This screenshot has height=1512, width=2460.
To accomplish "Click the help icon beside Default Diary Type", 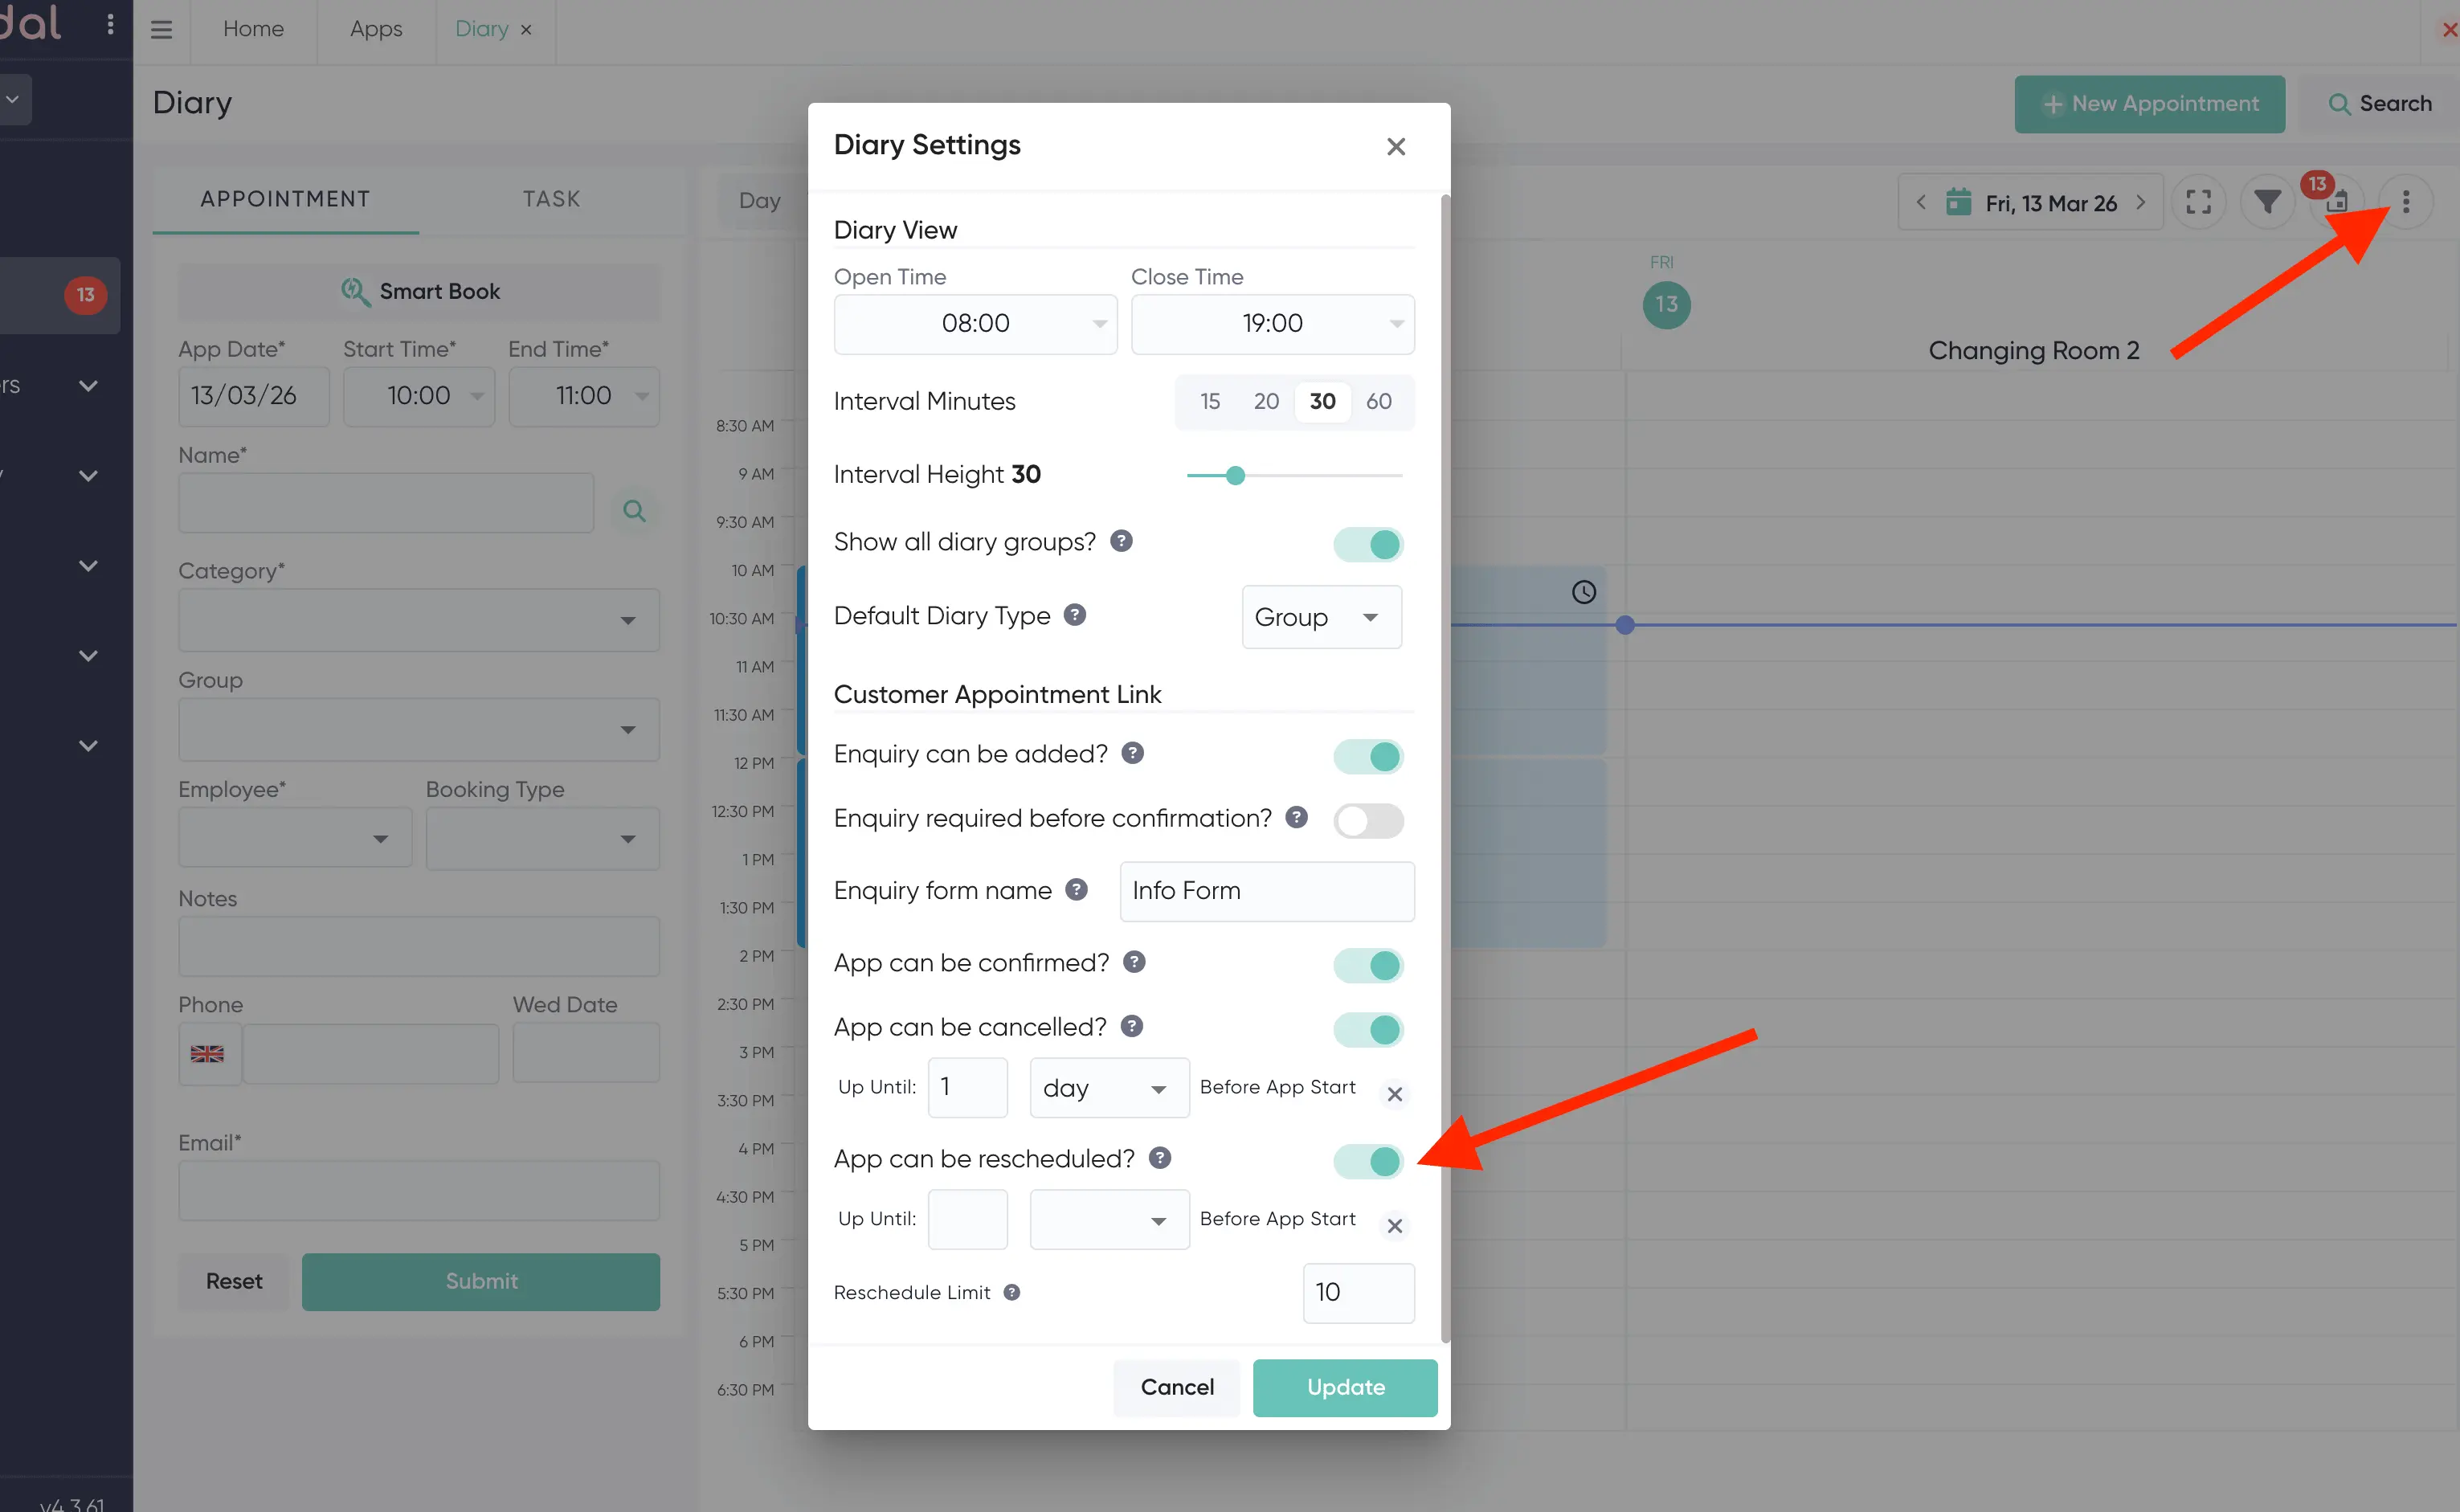I will 1074,615.
